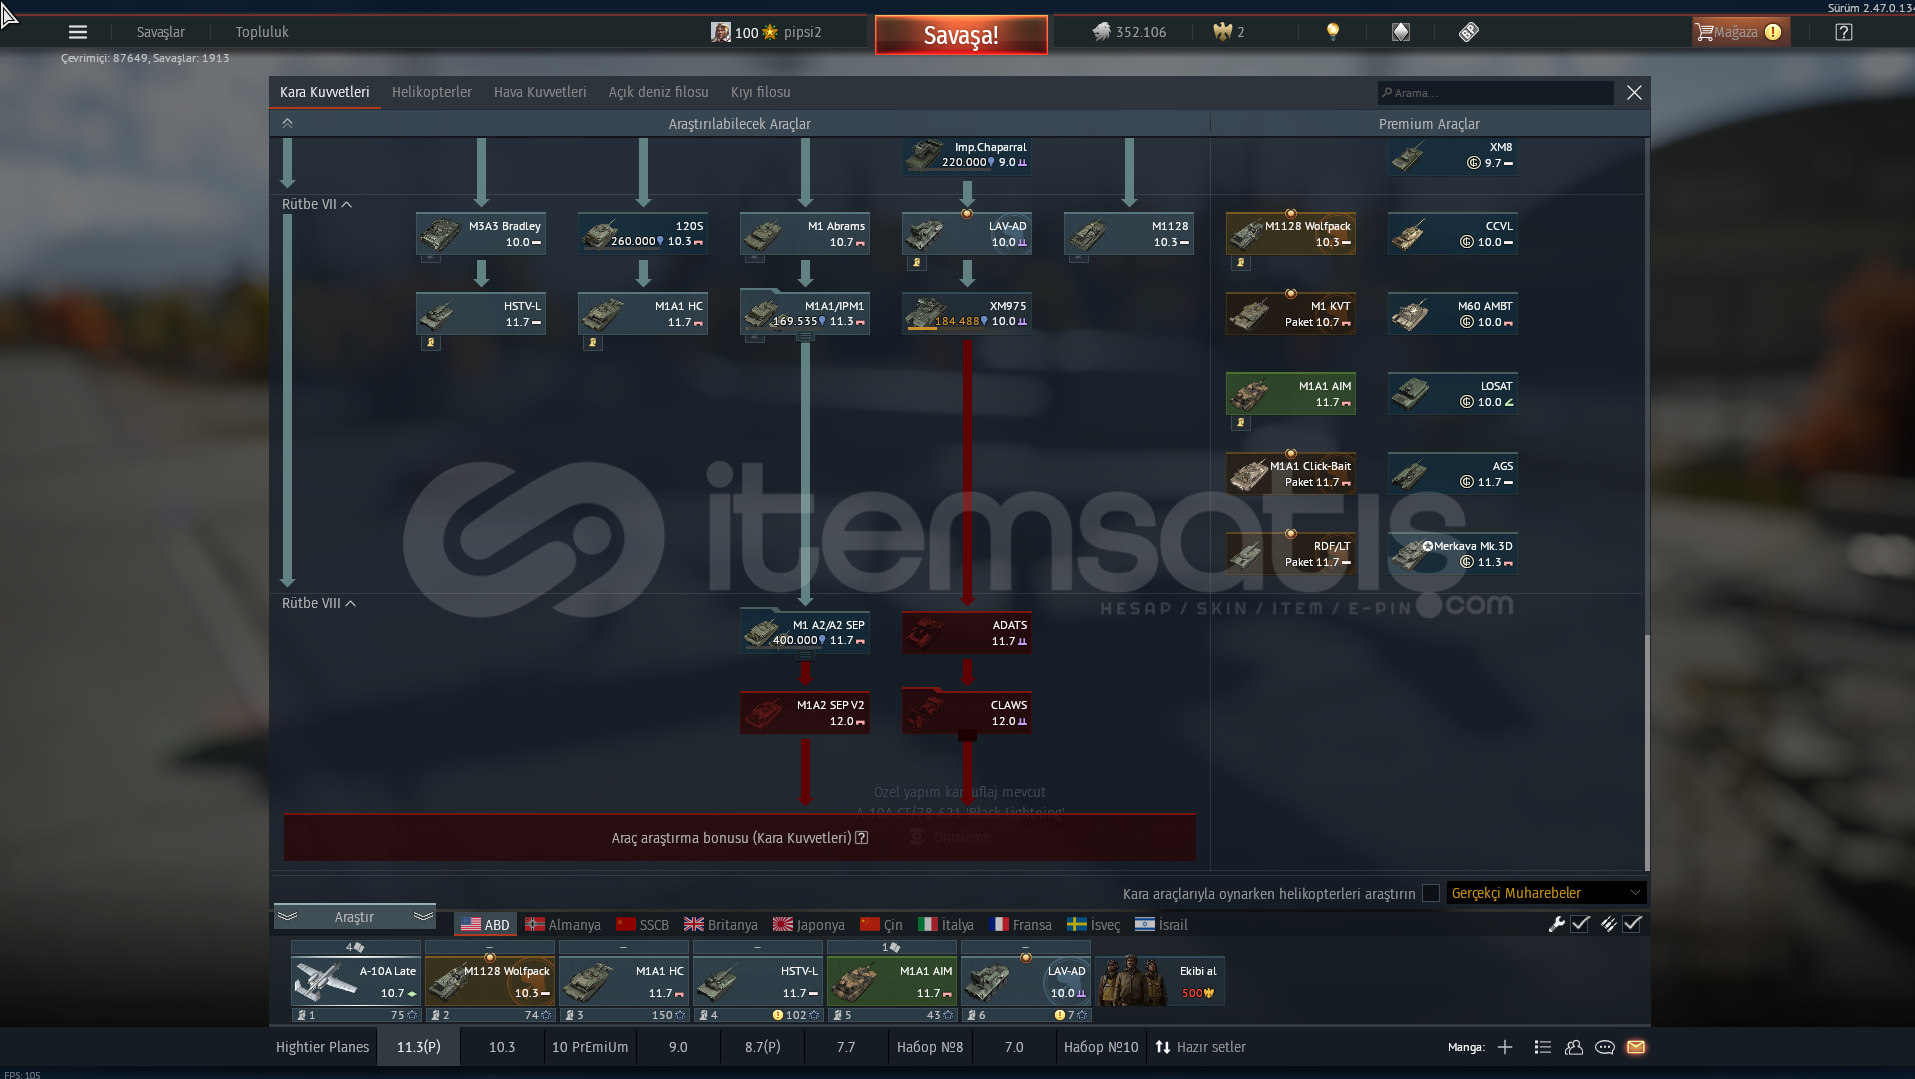
Task: Open the help question mark icon
Action: click(x=1844, y=32)
